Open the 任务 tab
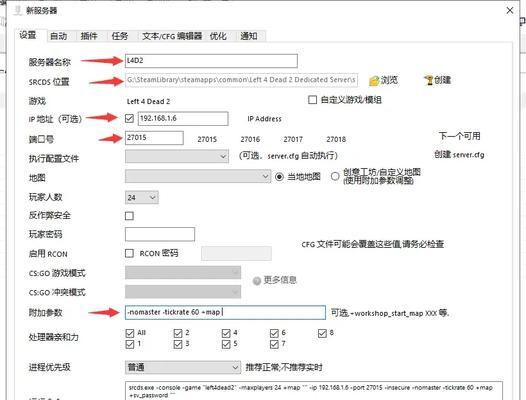 [120, 36]
